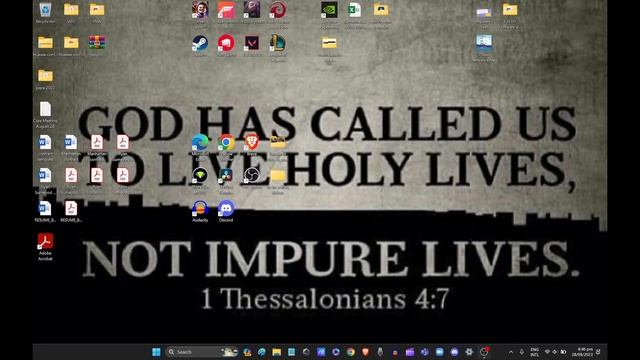Open the Wi-Fi and volume quick settings
640x360 pixels.
click(555, 352)
